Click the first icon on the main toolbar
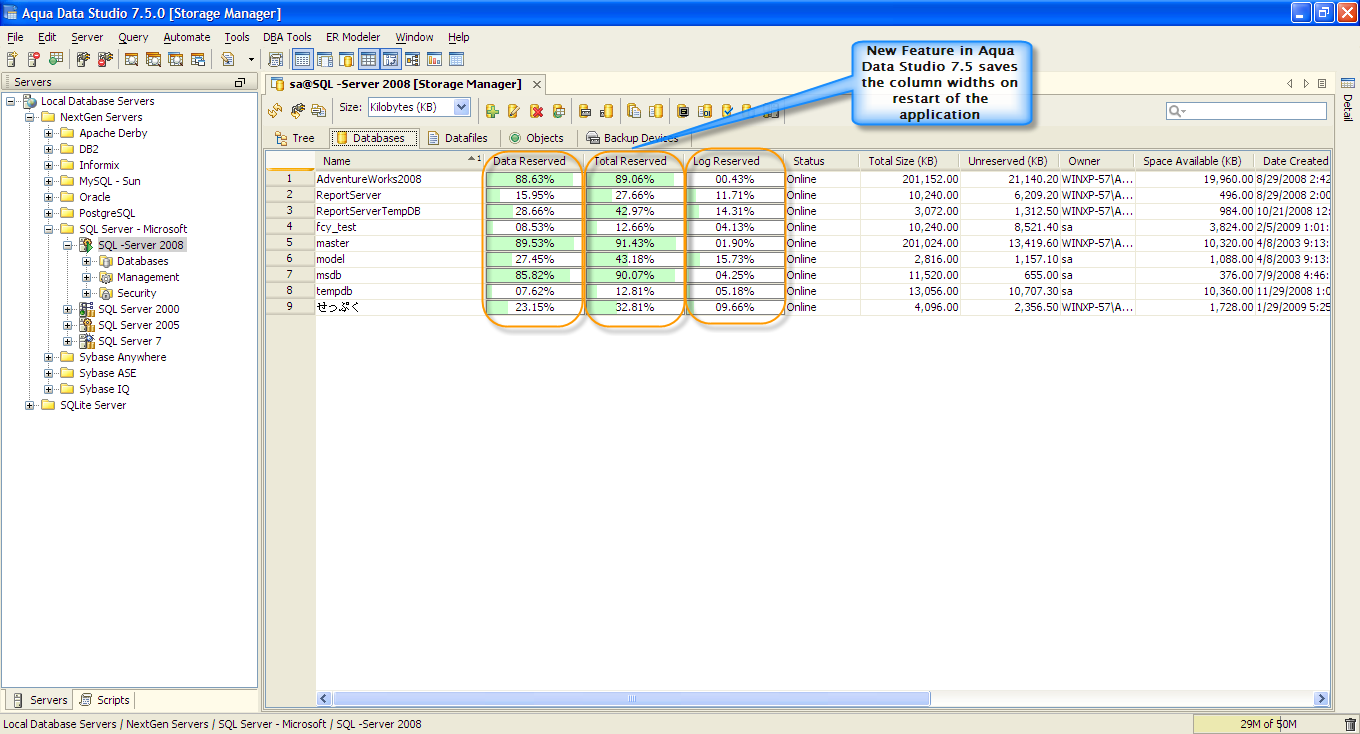 tap(12, 60)
